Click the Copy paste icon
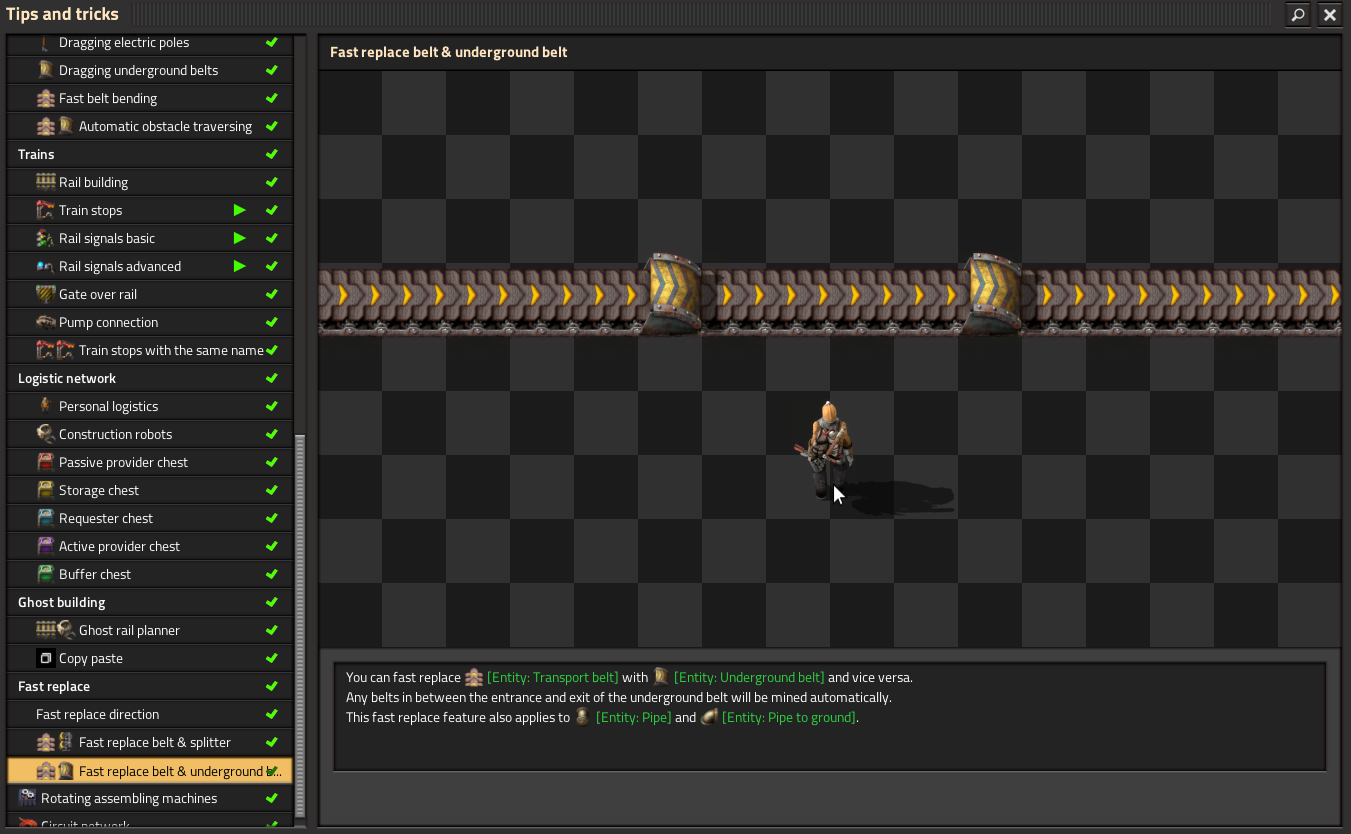The height and width of the screenshot is (834, 1351). [45, 658]
